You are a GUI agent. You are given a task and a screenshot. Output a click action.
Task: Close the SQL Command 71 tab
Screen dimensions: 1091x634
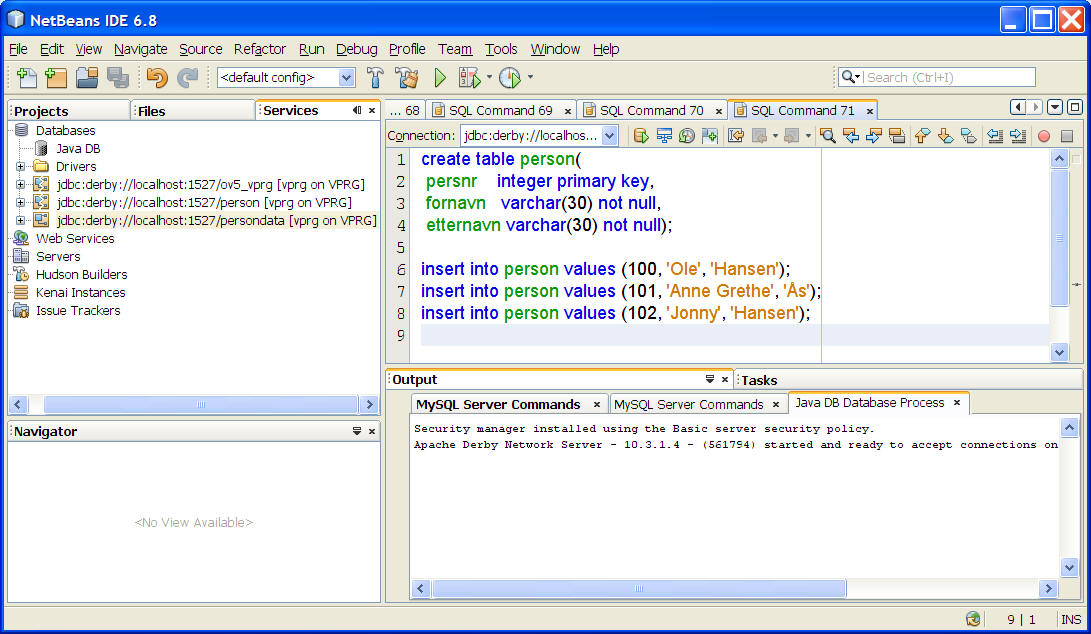coord(870,111)
